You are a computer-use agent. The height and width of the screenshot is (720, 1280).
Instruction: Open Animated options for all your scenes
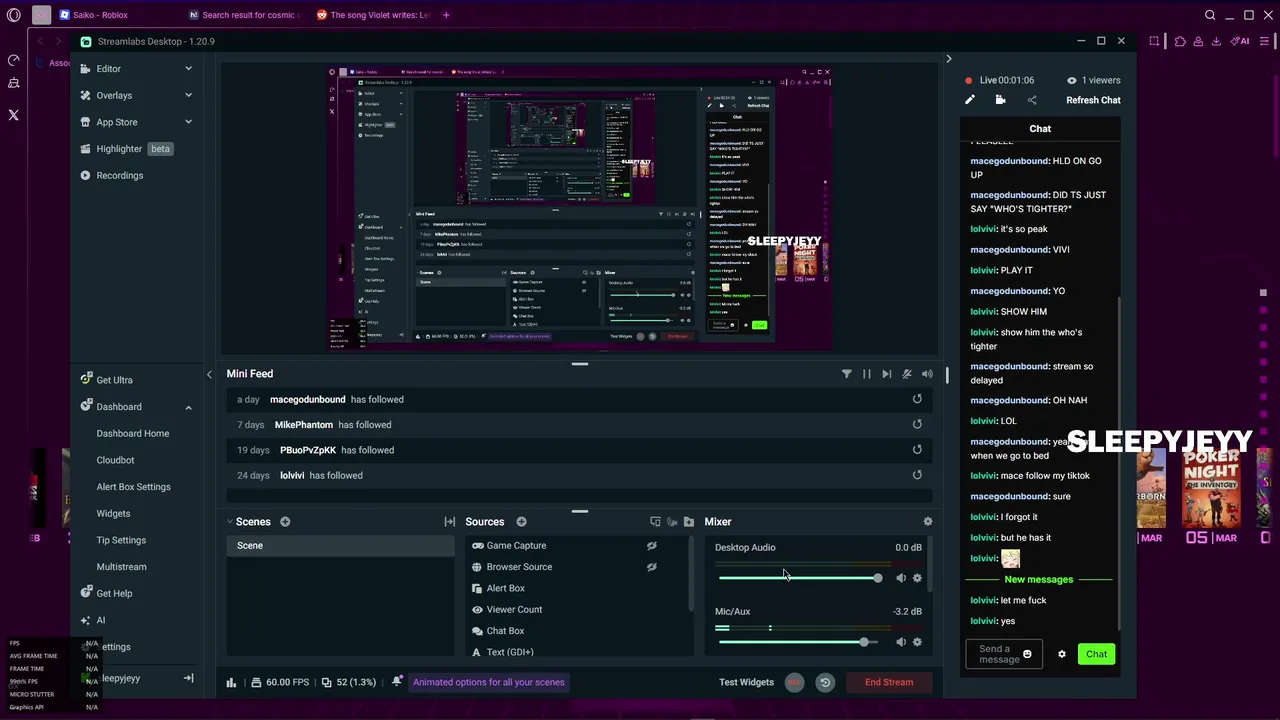click(489, 682)
